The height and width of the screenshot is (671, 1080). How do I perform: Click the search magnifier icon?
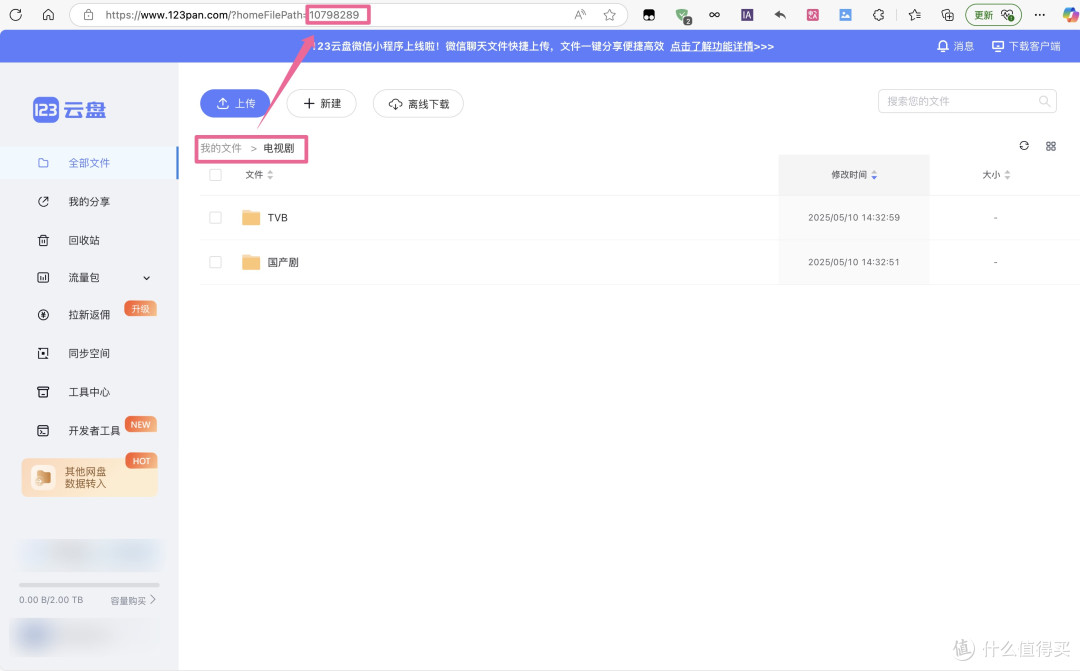click(1044, 101)
